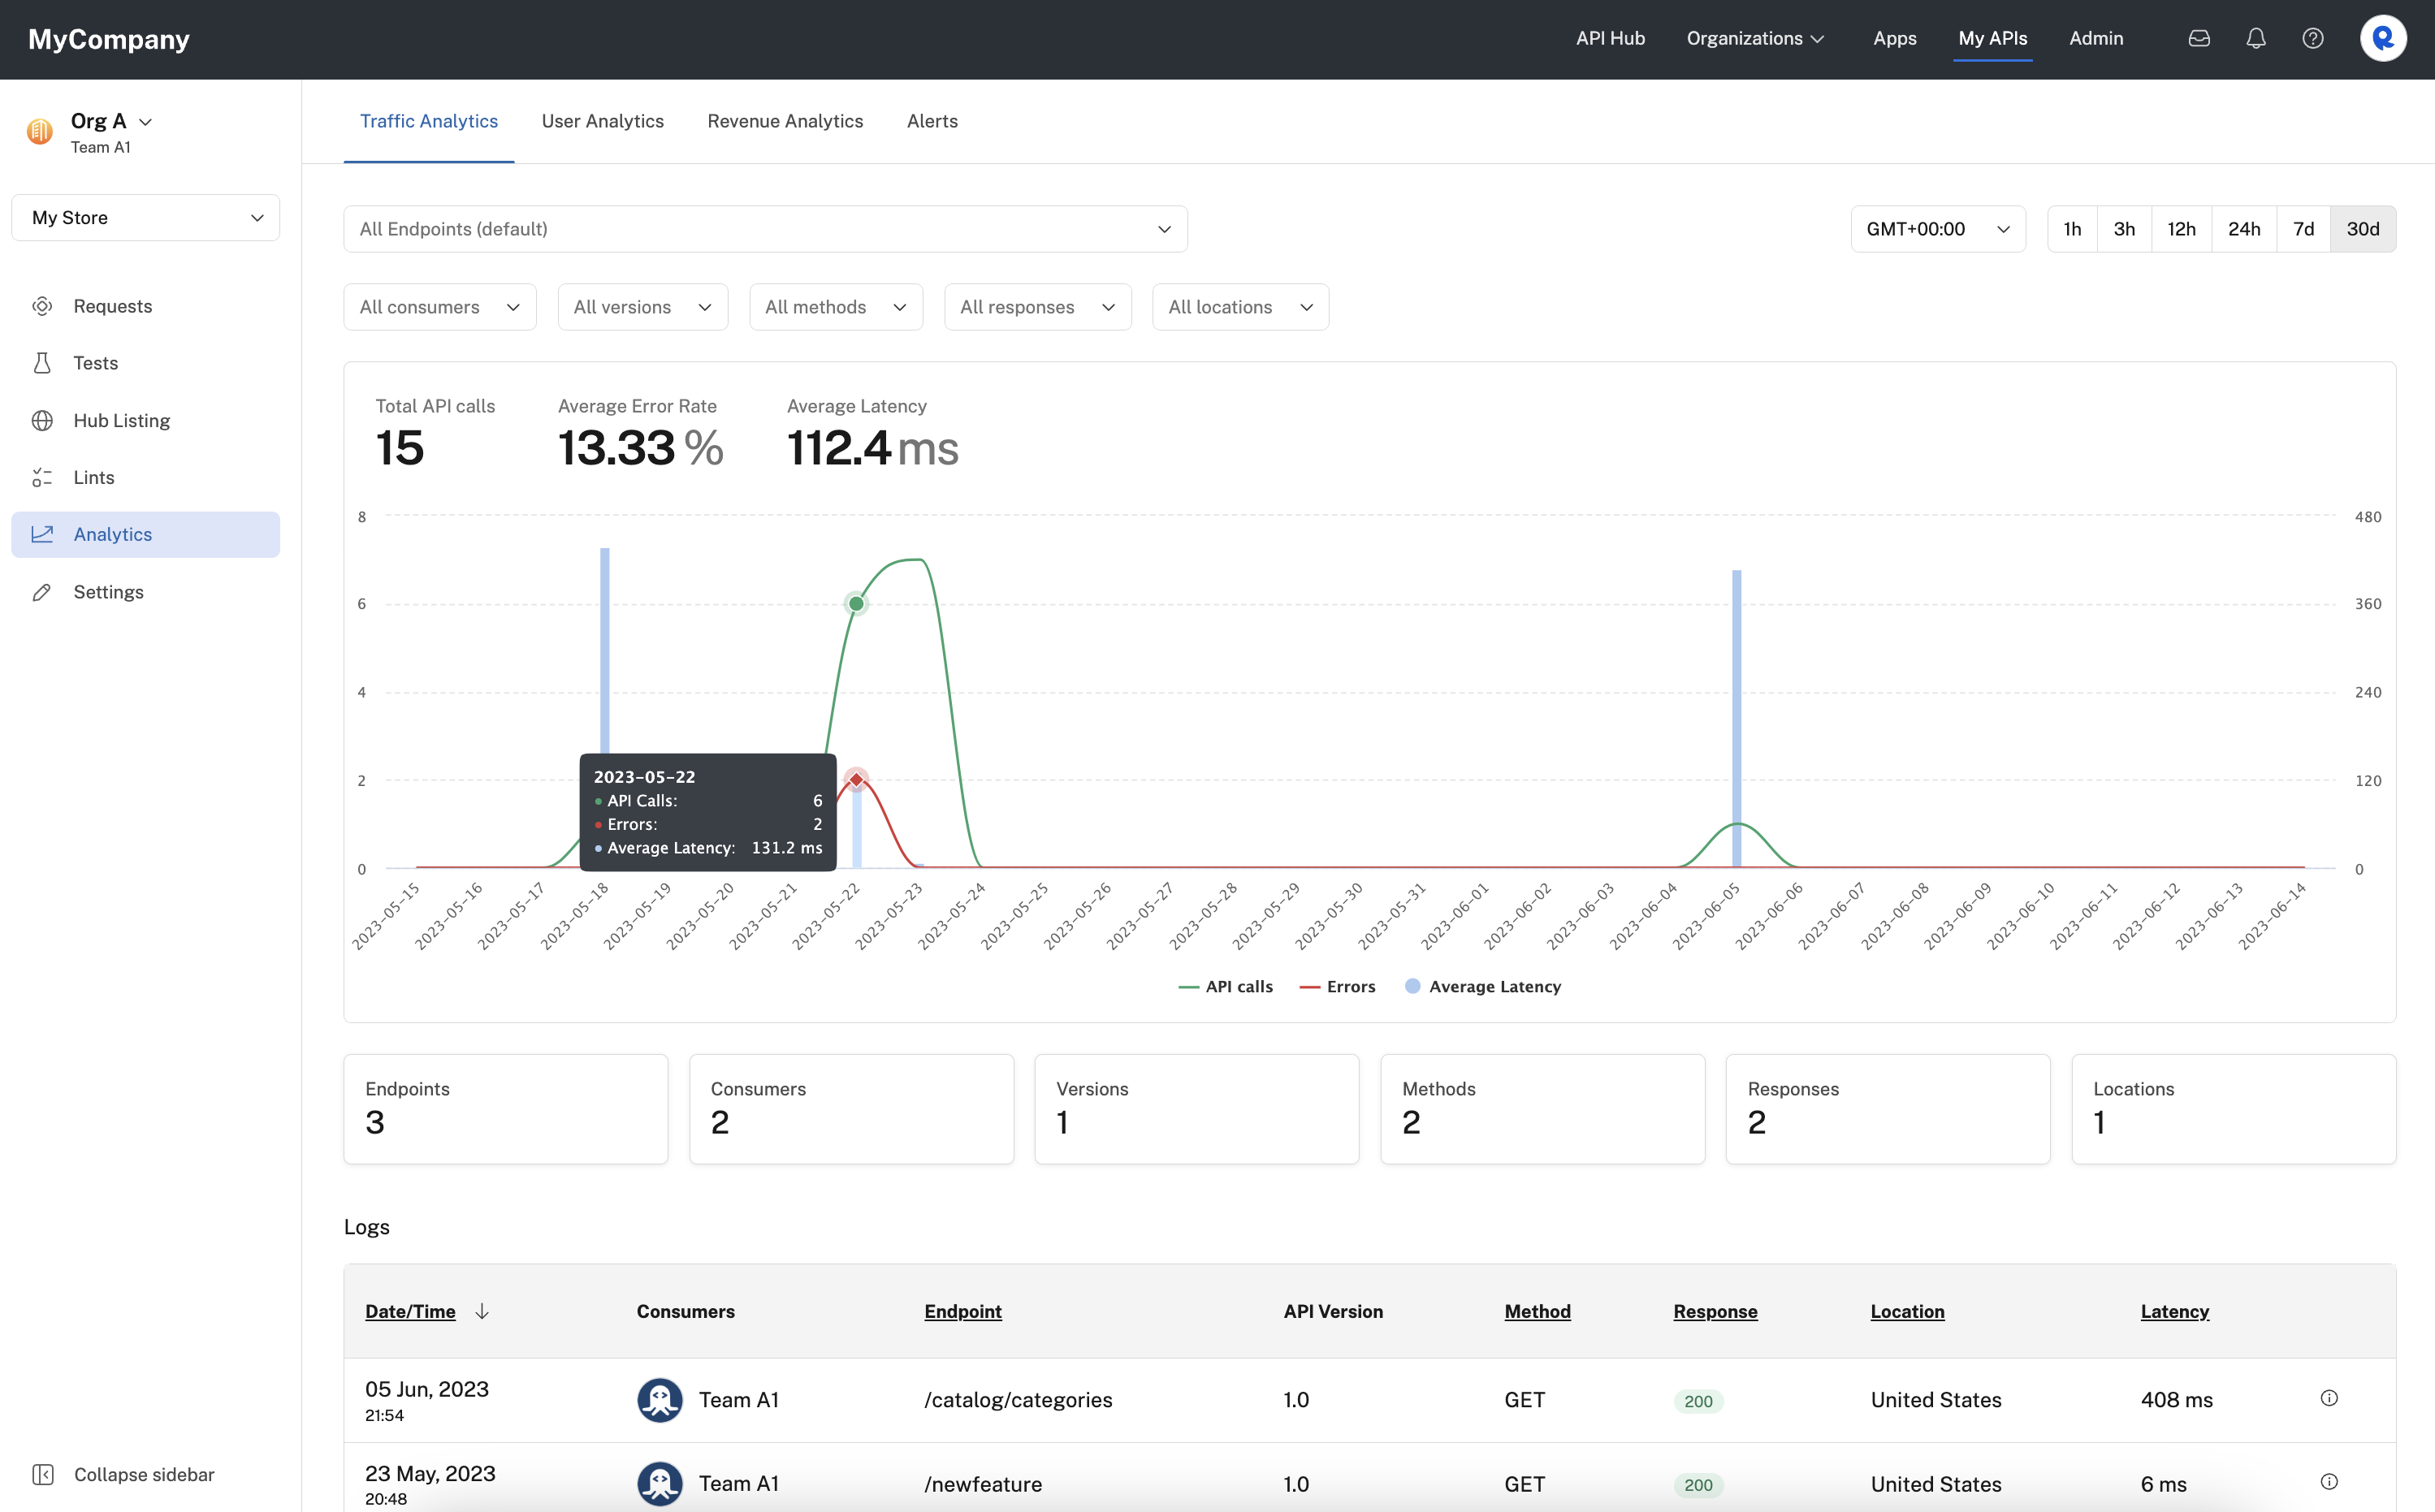Click the Lints sidebar icon
Image resolution: width=2435 pixels, height=1512 pixels.
click(44, 476)
